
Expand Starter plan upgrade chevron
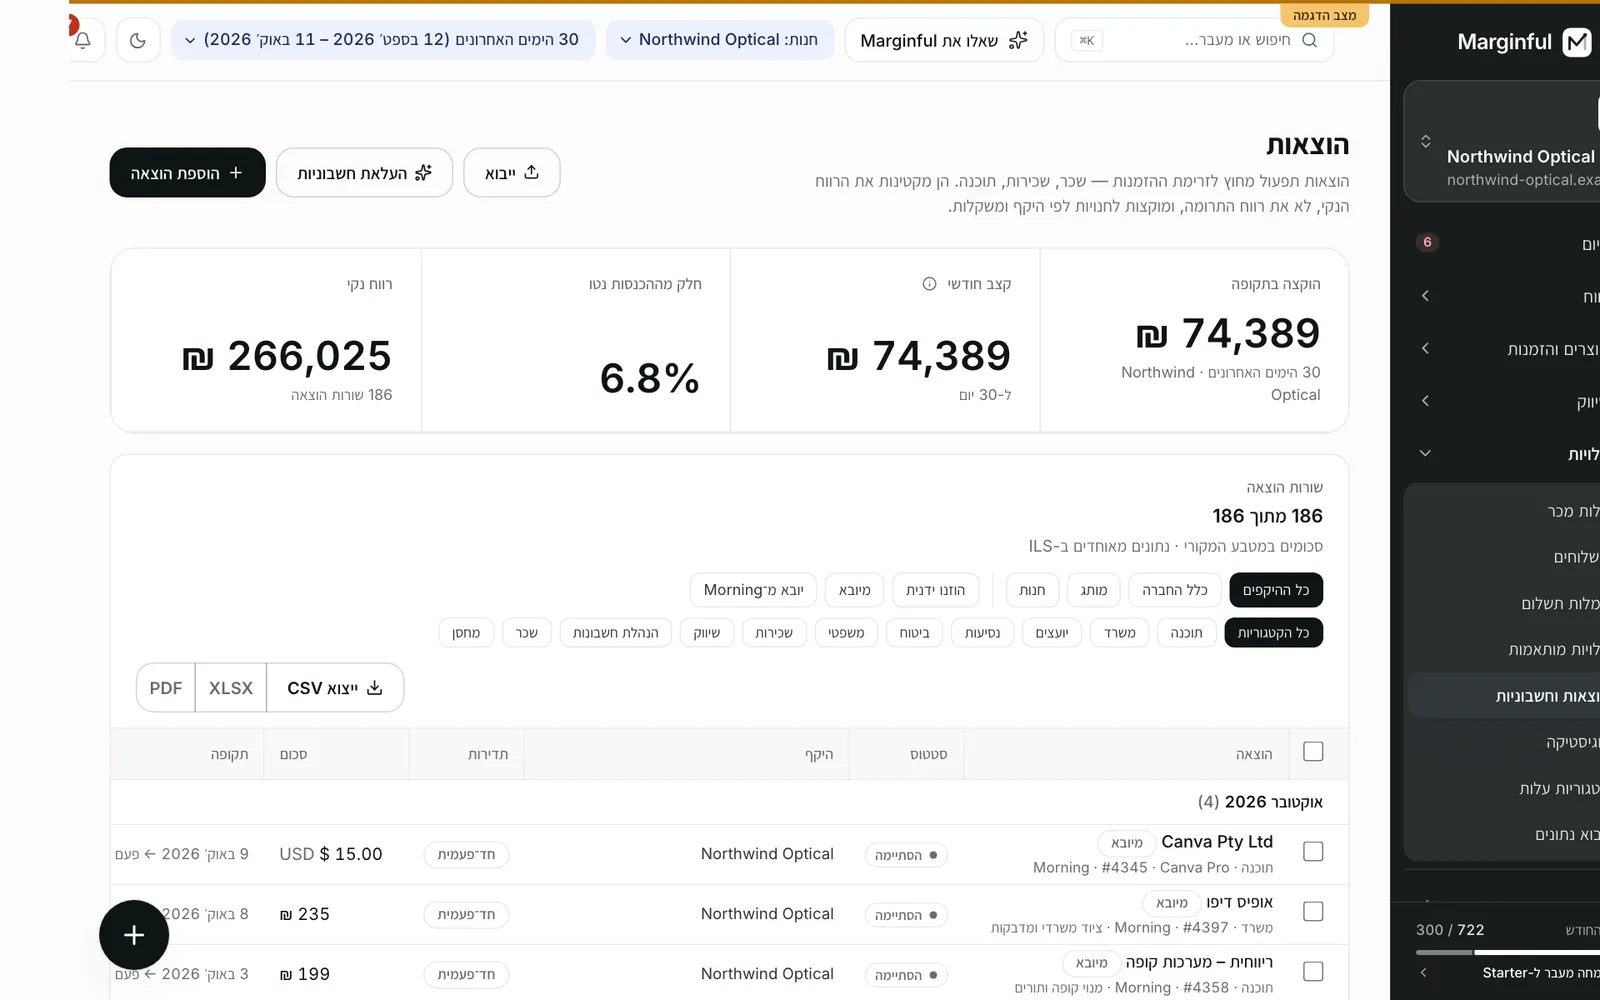[1423, 972]
